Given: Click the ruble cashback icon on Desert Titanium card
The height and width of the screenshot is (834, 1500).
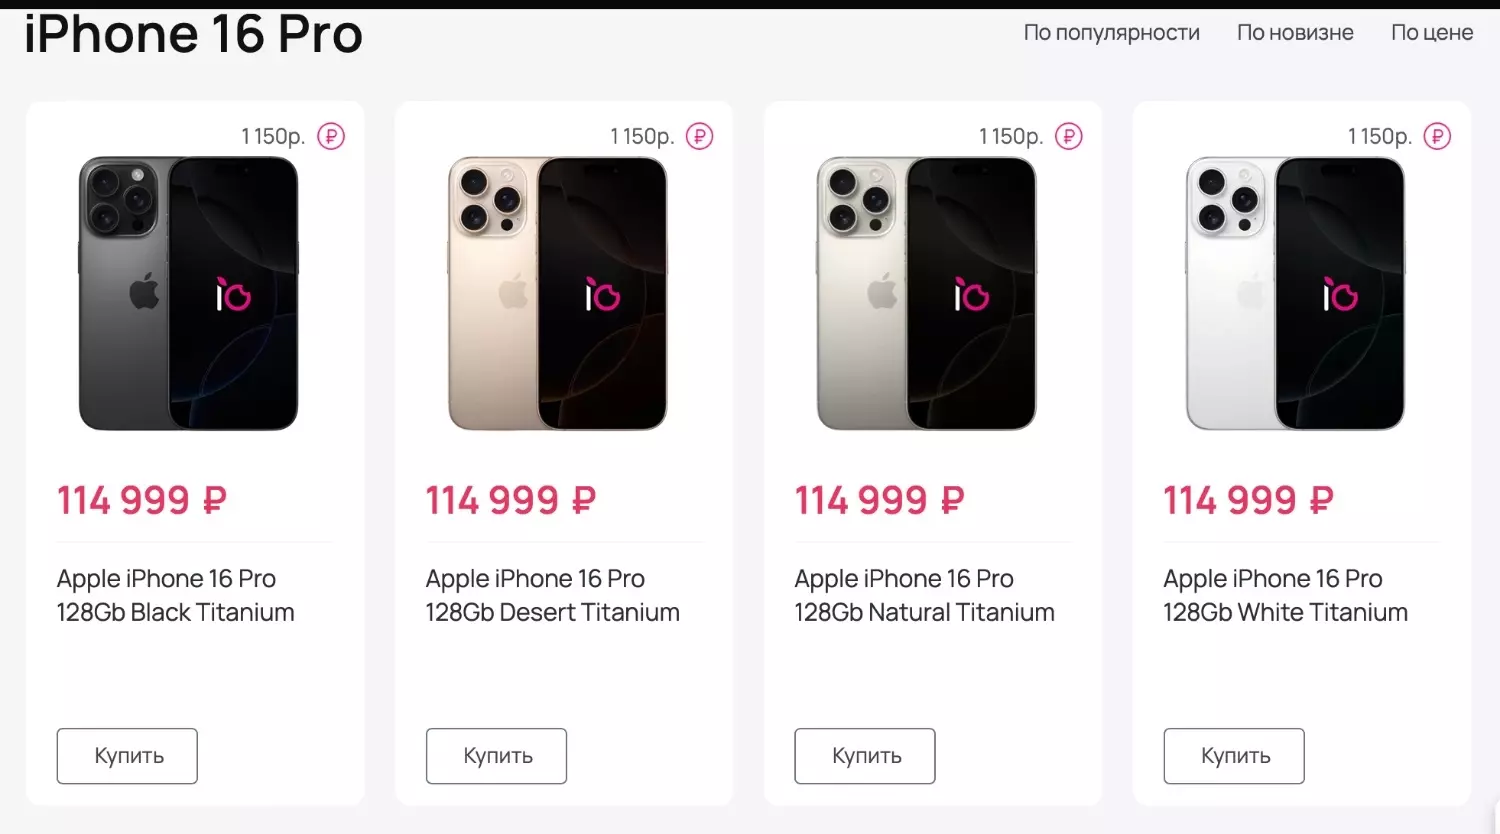Looking at the screenshot, I should (700, 135).
